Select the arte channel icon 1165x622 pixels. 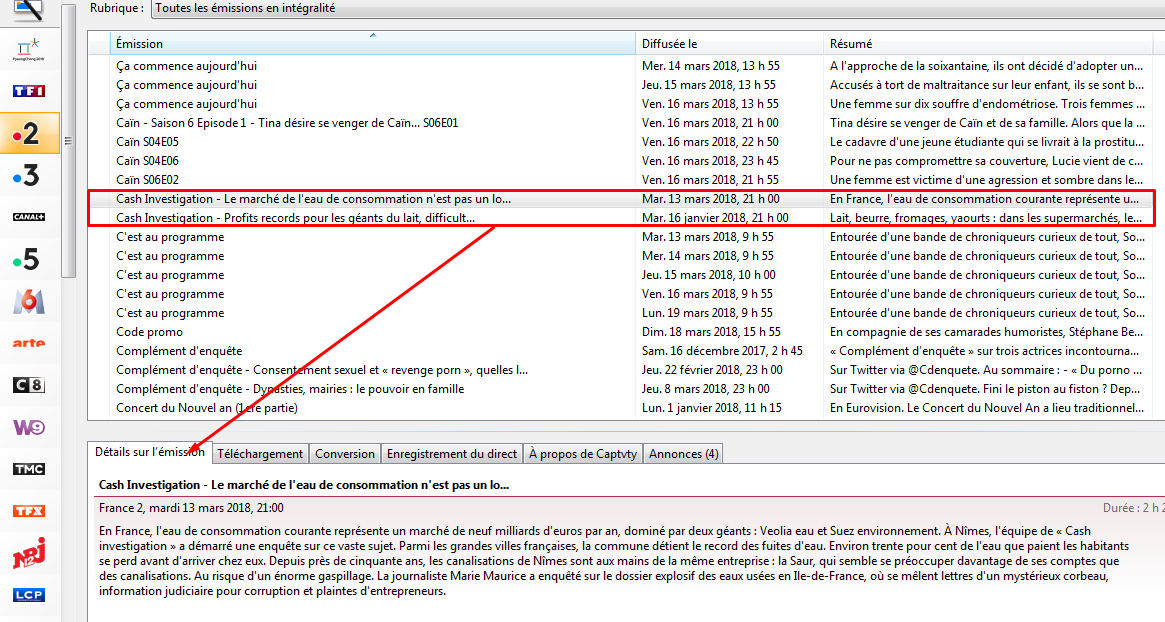(28, 343)
